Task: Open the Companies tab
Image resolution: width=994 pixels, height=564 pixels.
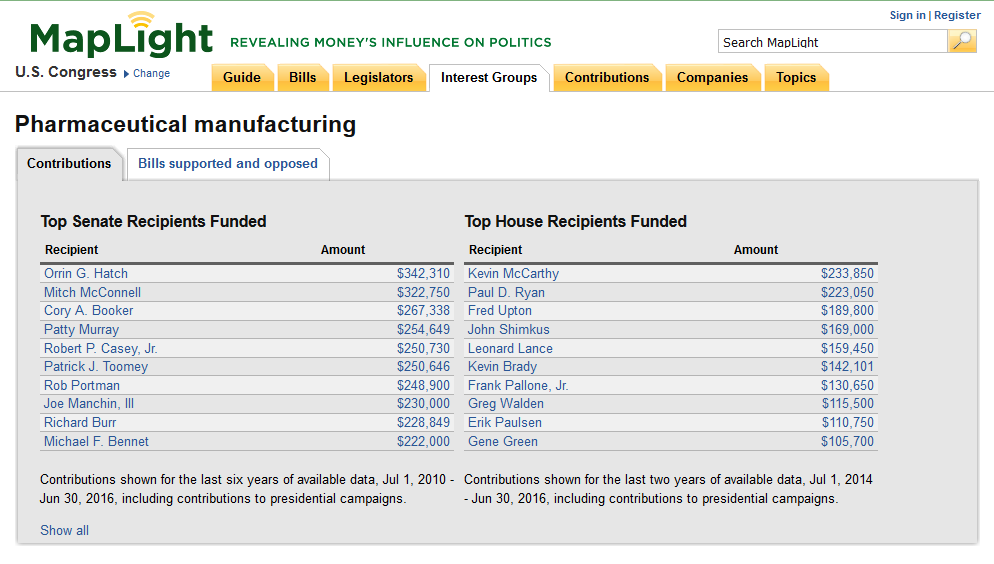Action: [x=712, y=77]
